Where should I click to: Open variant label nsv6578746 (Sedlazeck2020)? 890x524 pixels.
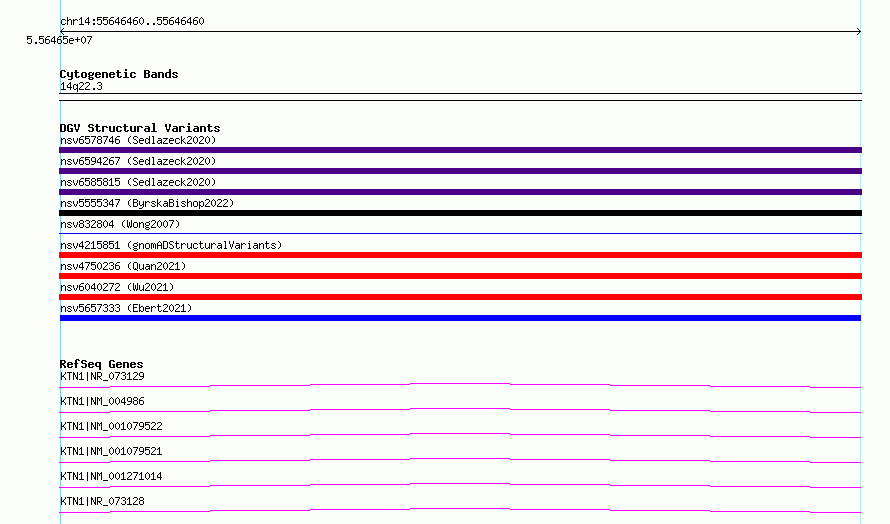138,140
